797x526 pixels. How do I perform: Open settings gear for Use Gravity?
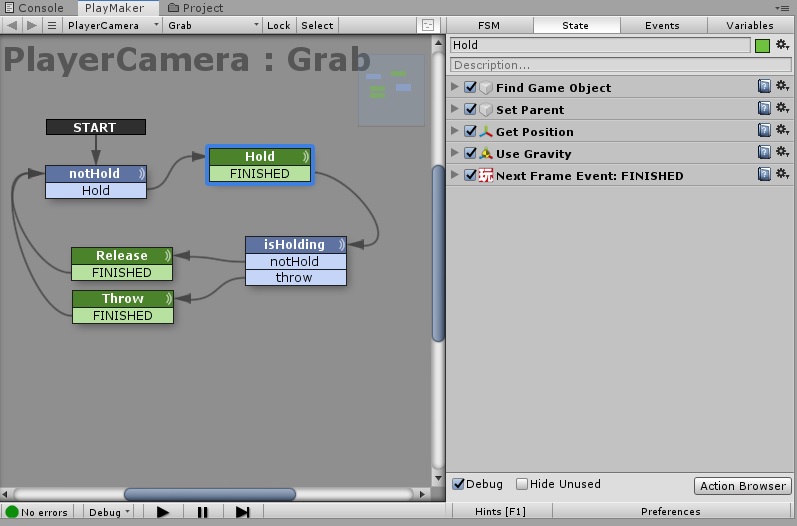coord(782,152)
